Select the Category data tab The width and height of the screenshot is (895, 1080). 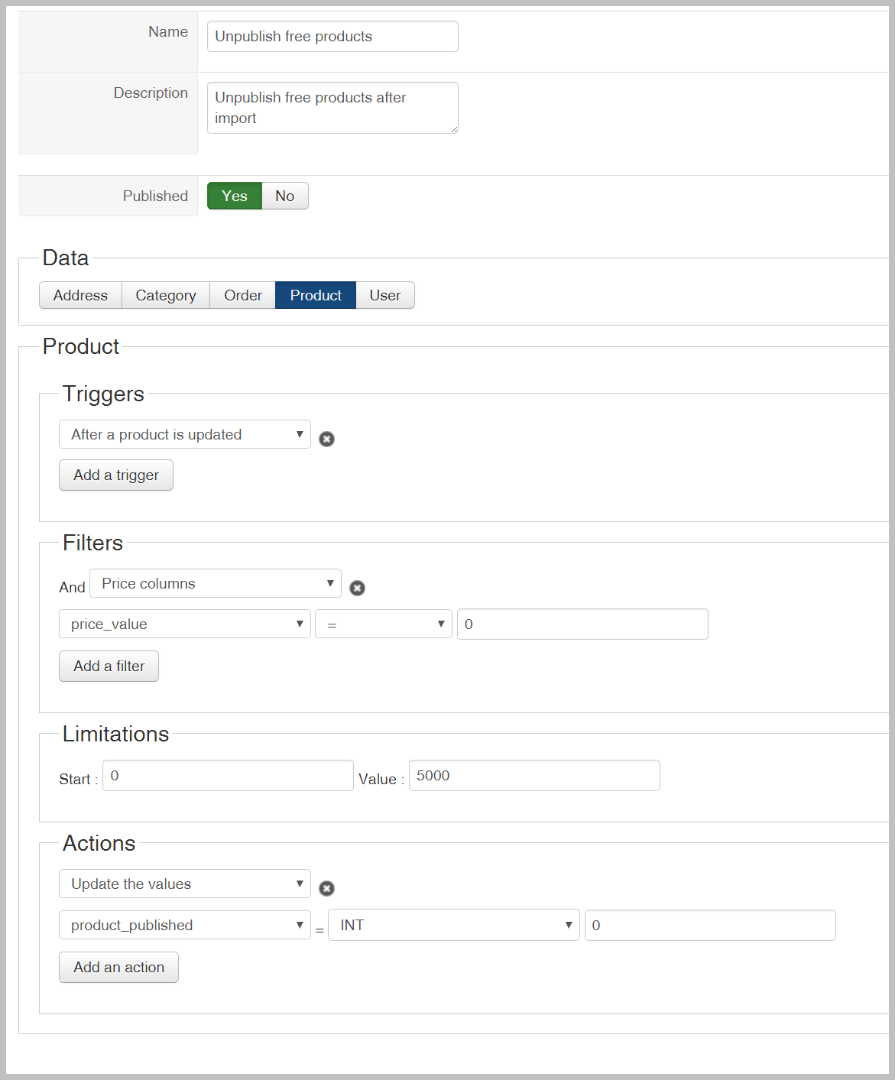coord(166,296)
